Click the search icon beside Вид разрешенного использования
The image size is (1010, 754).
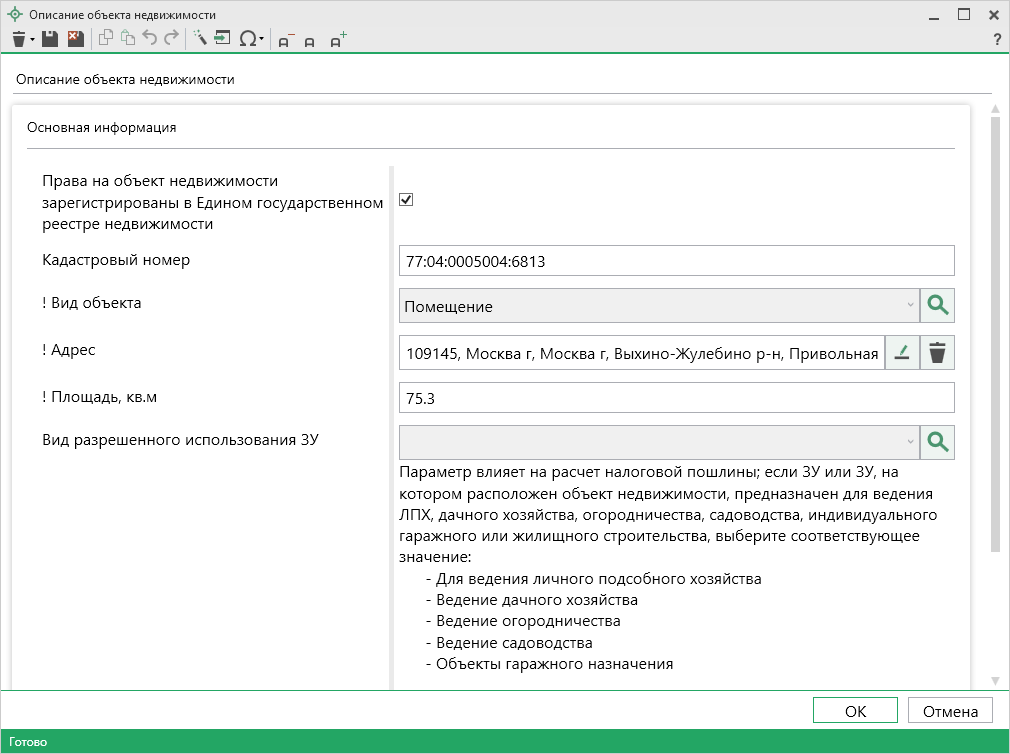click(x=937, y=442)
